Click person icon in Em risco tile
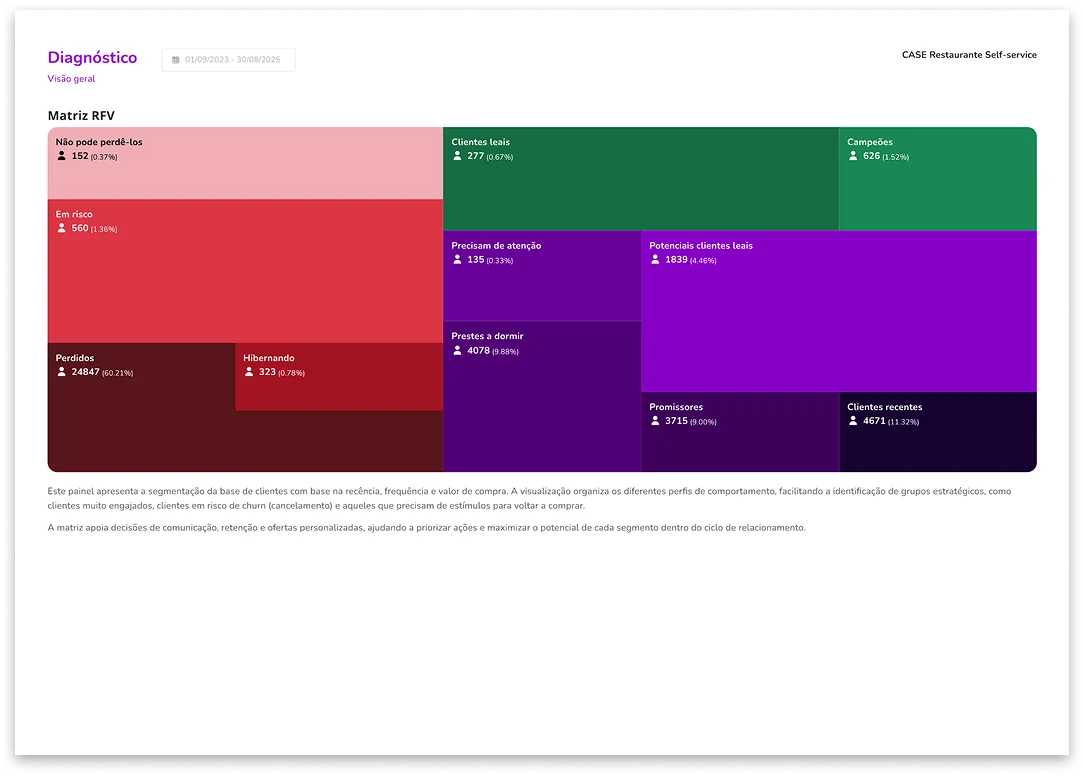The image size is (1084, 775). click(61, 228)
